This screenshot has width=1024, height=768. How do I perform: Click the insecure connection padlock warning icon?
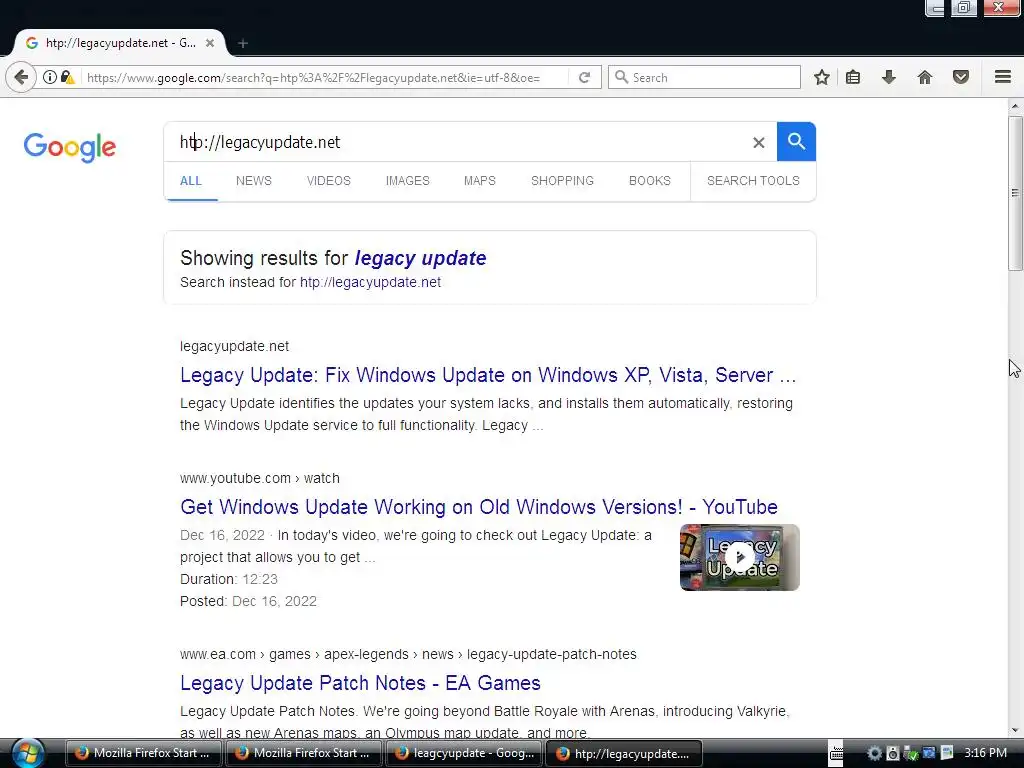click(67, 77)
